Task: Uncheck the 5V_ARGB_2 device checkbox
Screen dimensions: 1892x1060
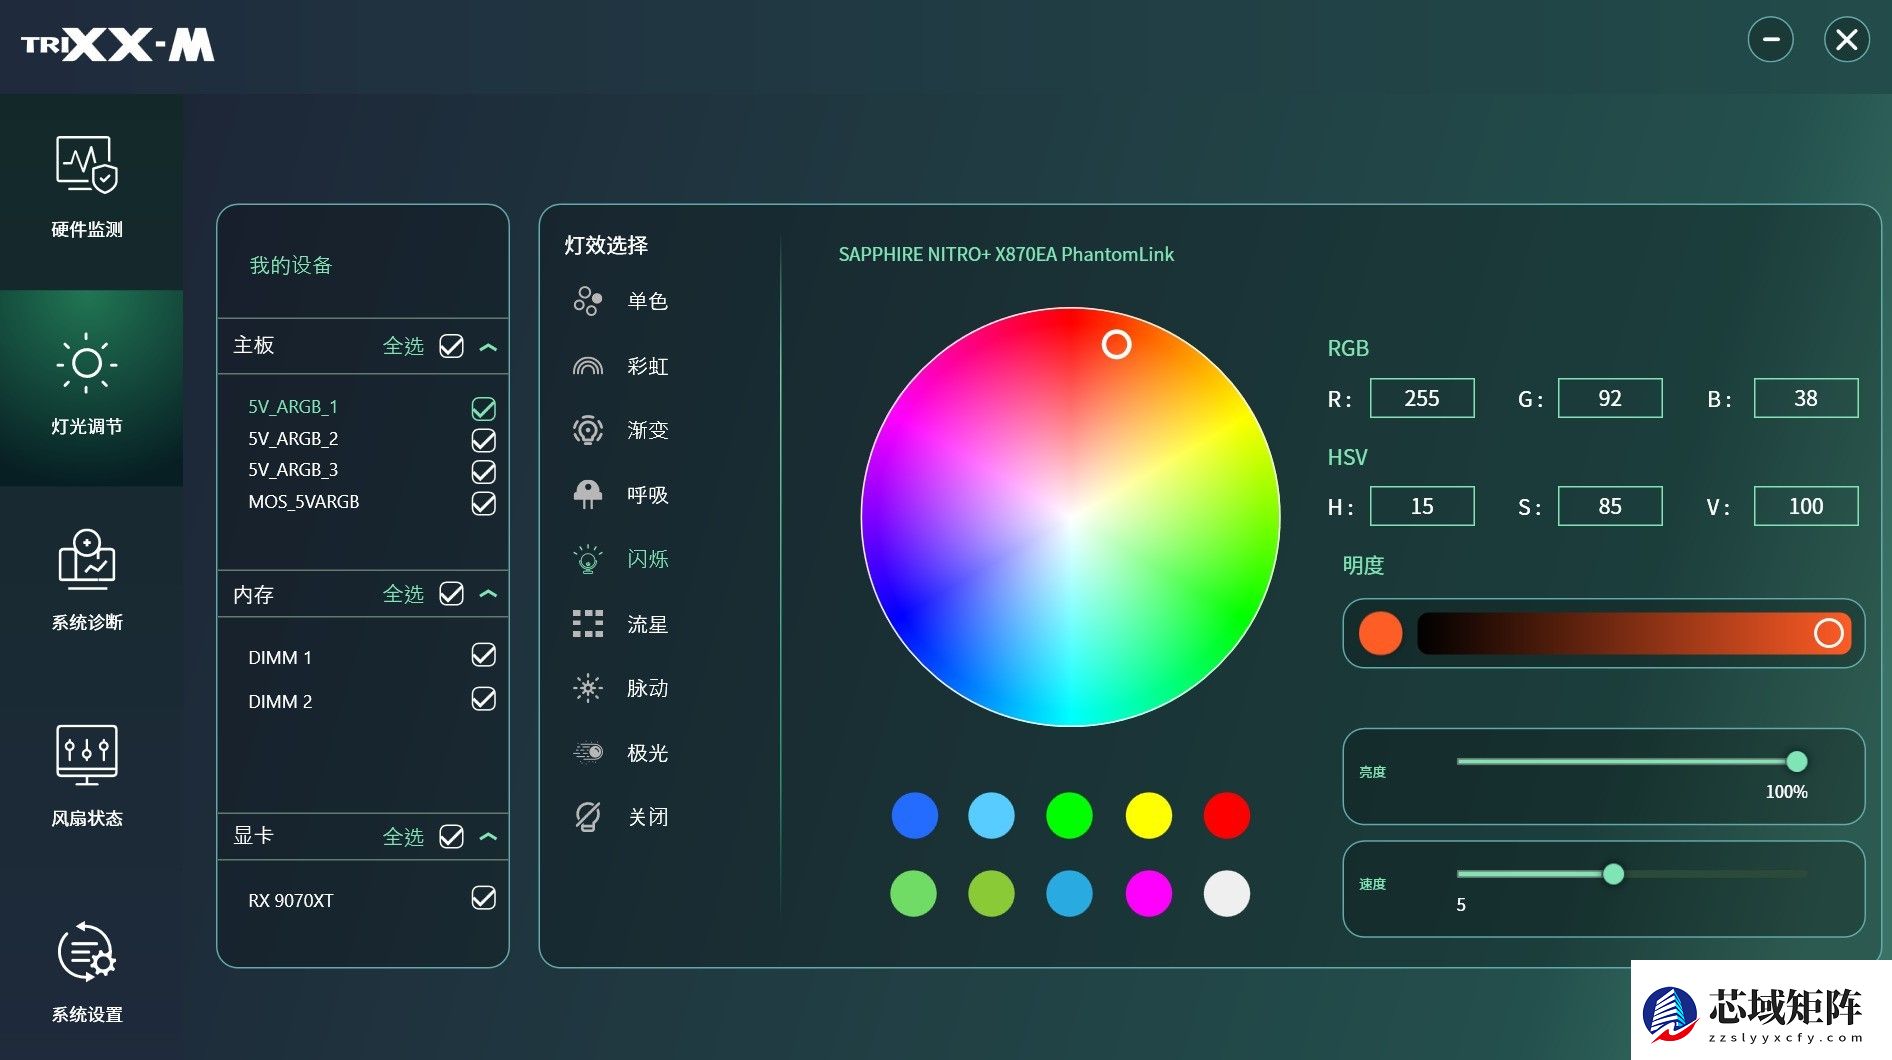Action: point(483,440)
